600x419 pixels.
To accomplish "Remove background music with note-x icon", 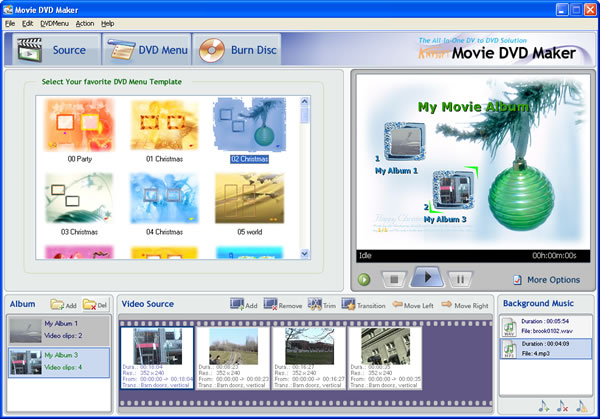I will click(x=562, y=406).
